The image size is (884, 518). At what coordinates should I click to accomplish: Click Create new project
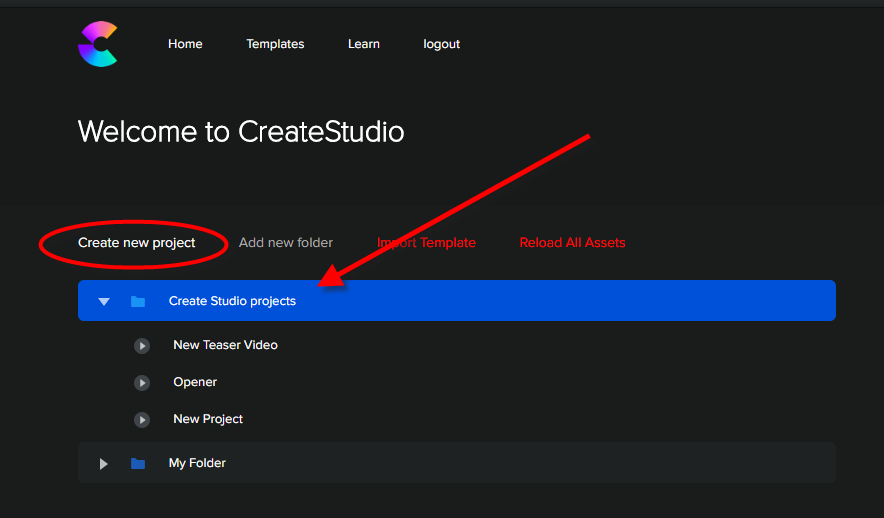click(136, 242)
